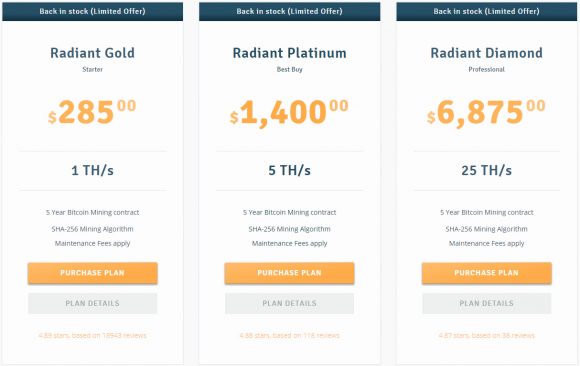Click the Back in stock banner above Gold
Image resolution: width=580 pixels, height=366 pixels.
coord(92,11)
